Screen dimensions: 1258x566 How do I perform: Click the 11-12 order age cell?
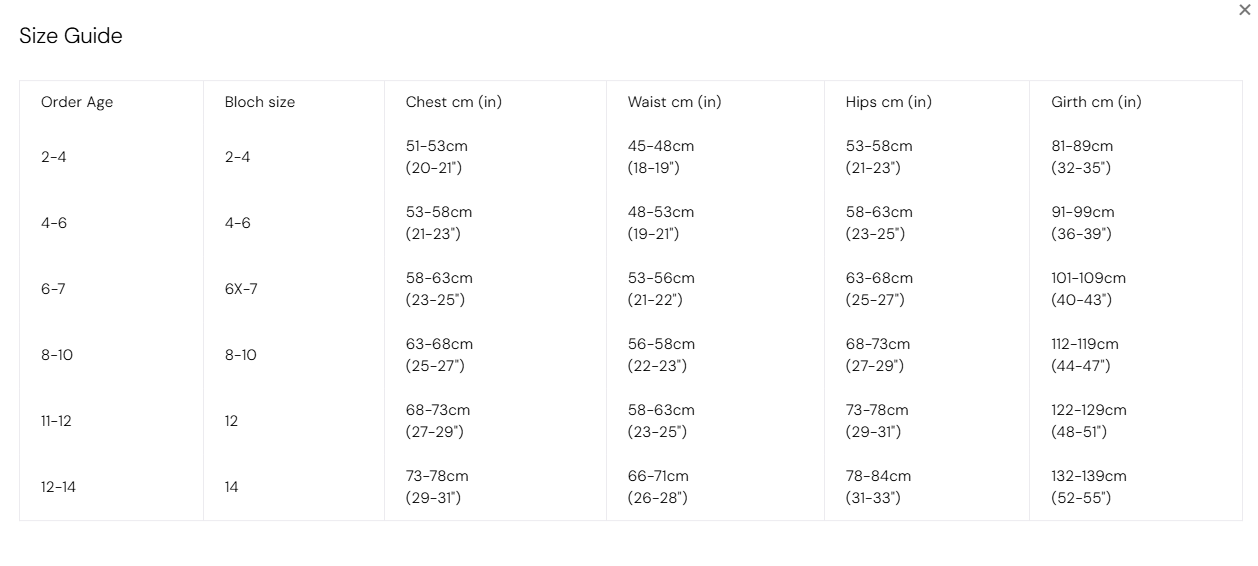[56, 421]
